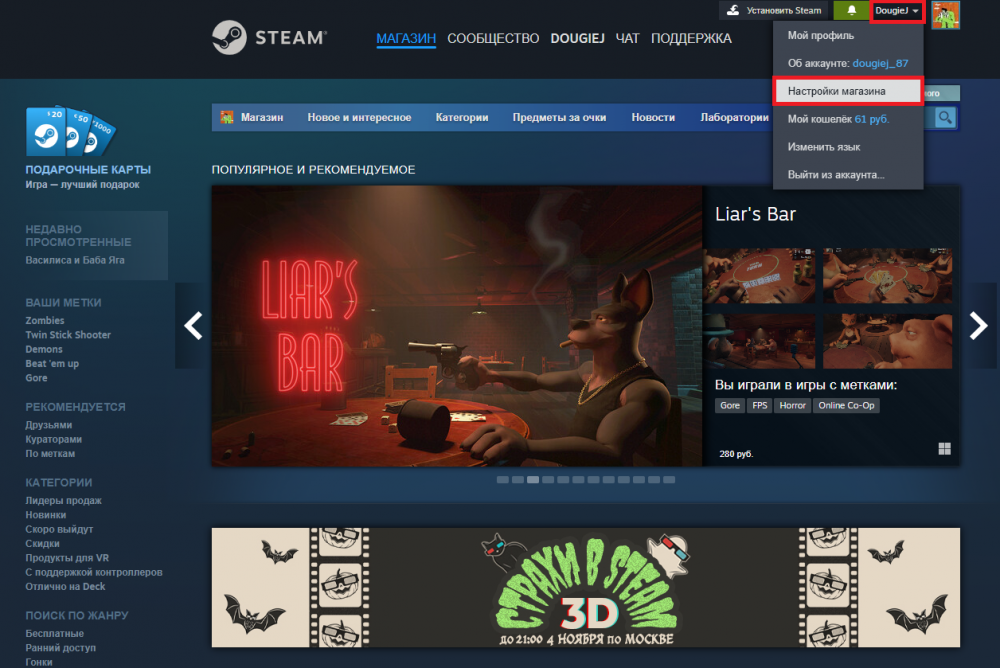Open Предметы за очки tab
The image size is (1000, 668).
559,117
